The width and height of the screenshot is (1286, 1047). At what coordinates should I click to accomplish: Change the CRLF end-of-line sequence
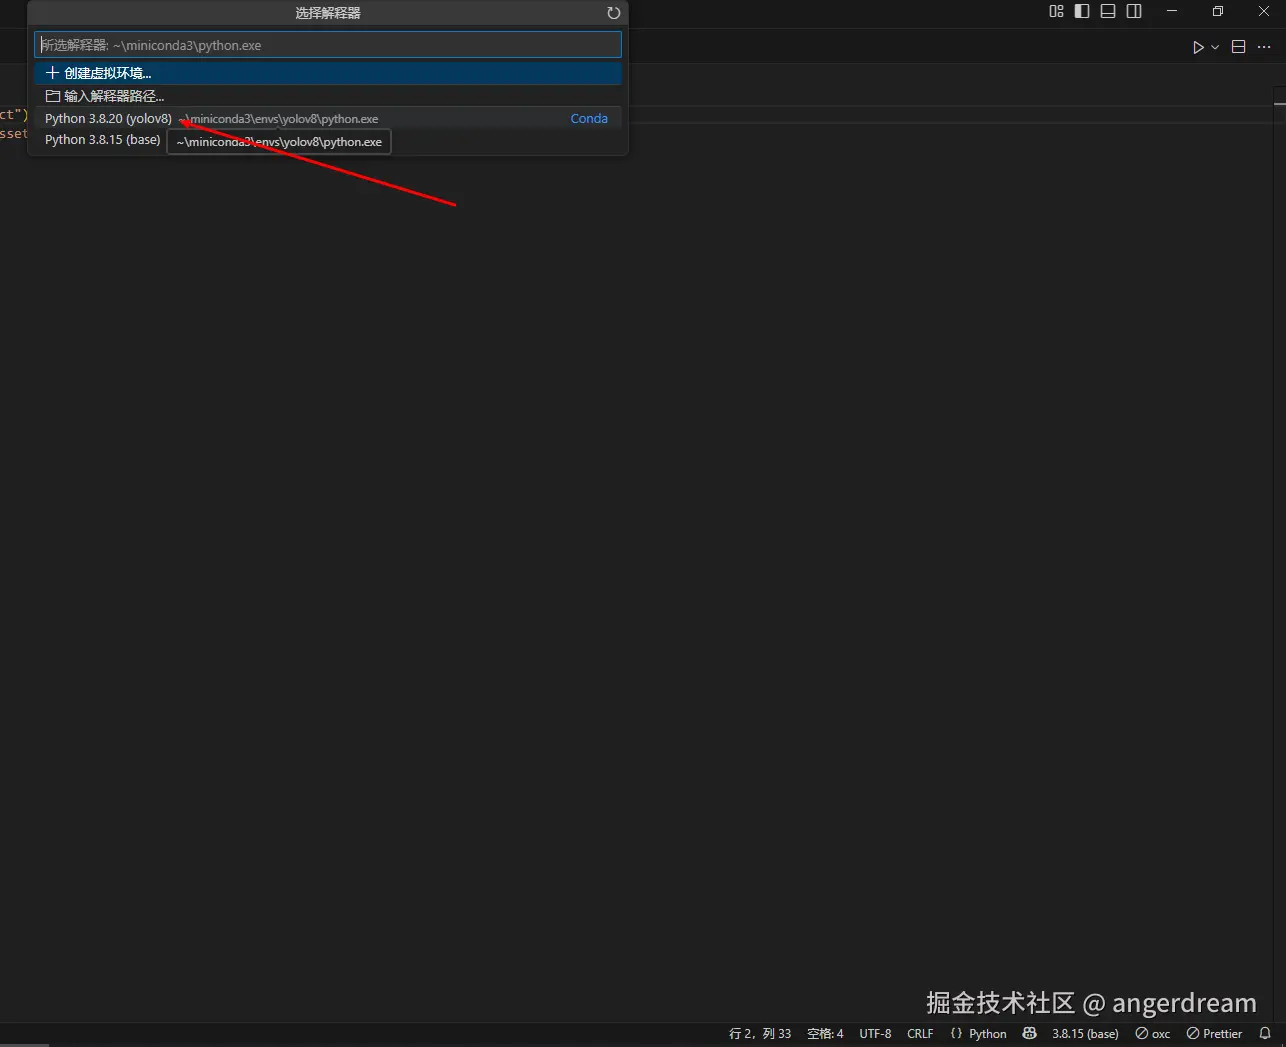tap(920, 1034)
